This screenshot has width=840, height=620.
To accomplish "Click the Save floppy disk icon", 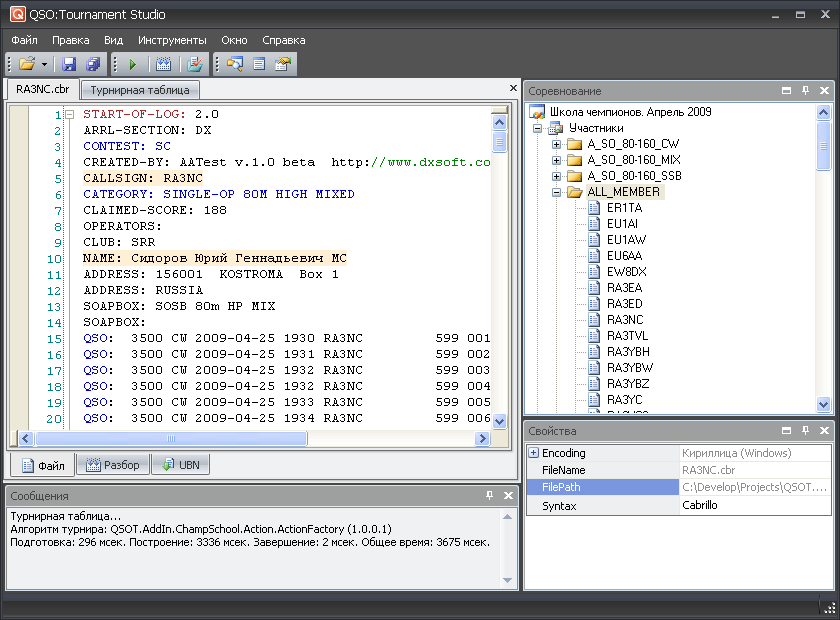I will pos(69,64).
